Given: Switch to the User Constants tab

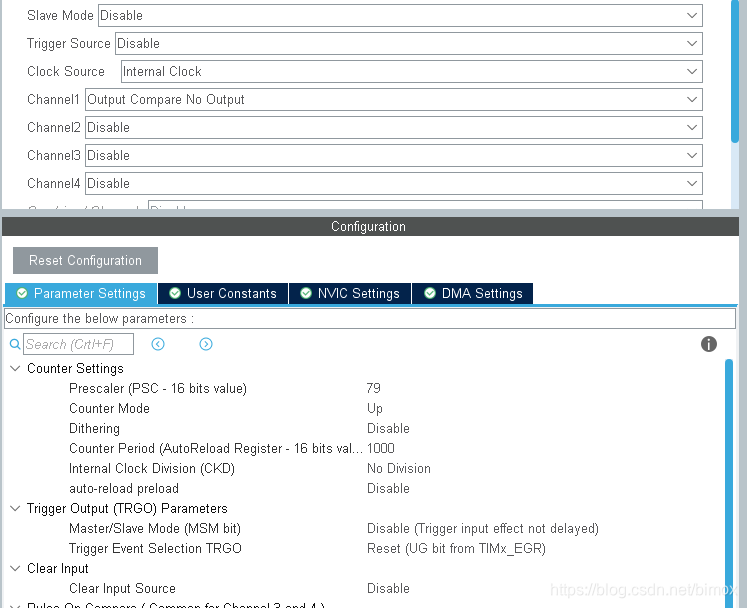Looking at the screenshot, I should pyautogui.click(x=223, y=294).
